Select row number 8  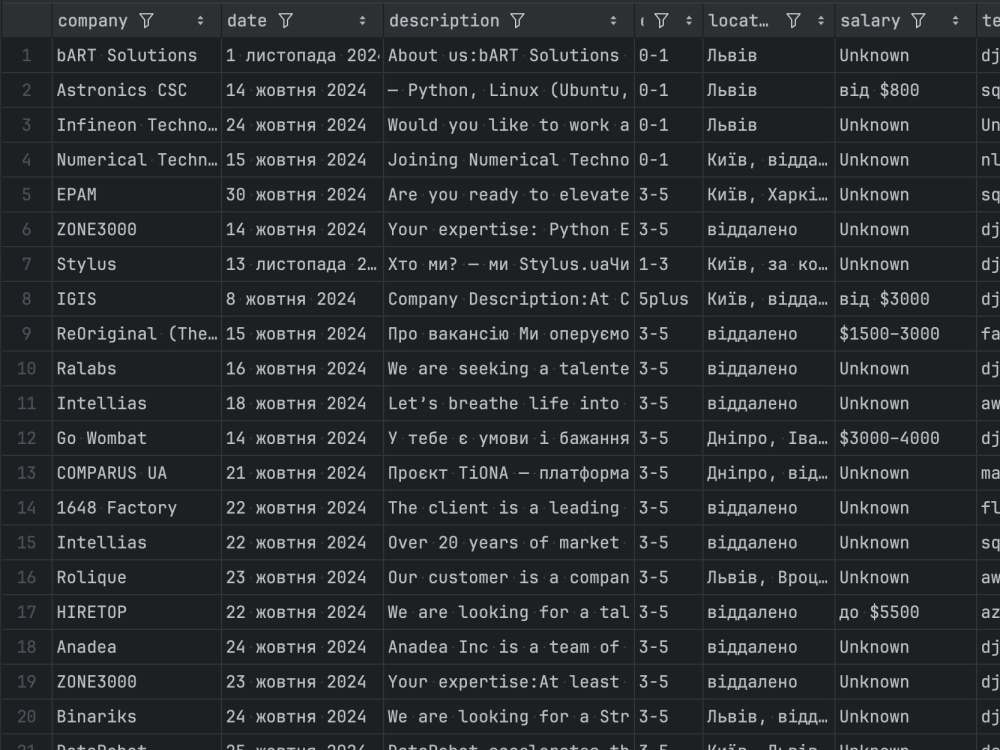pos(26,299)
